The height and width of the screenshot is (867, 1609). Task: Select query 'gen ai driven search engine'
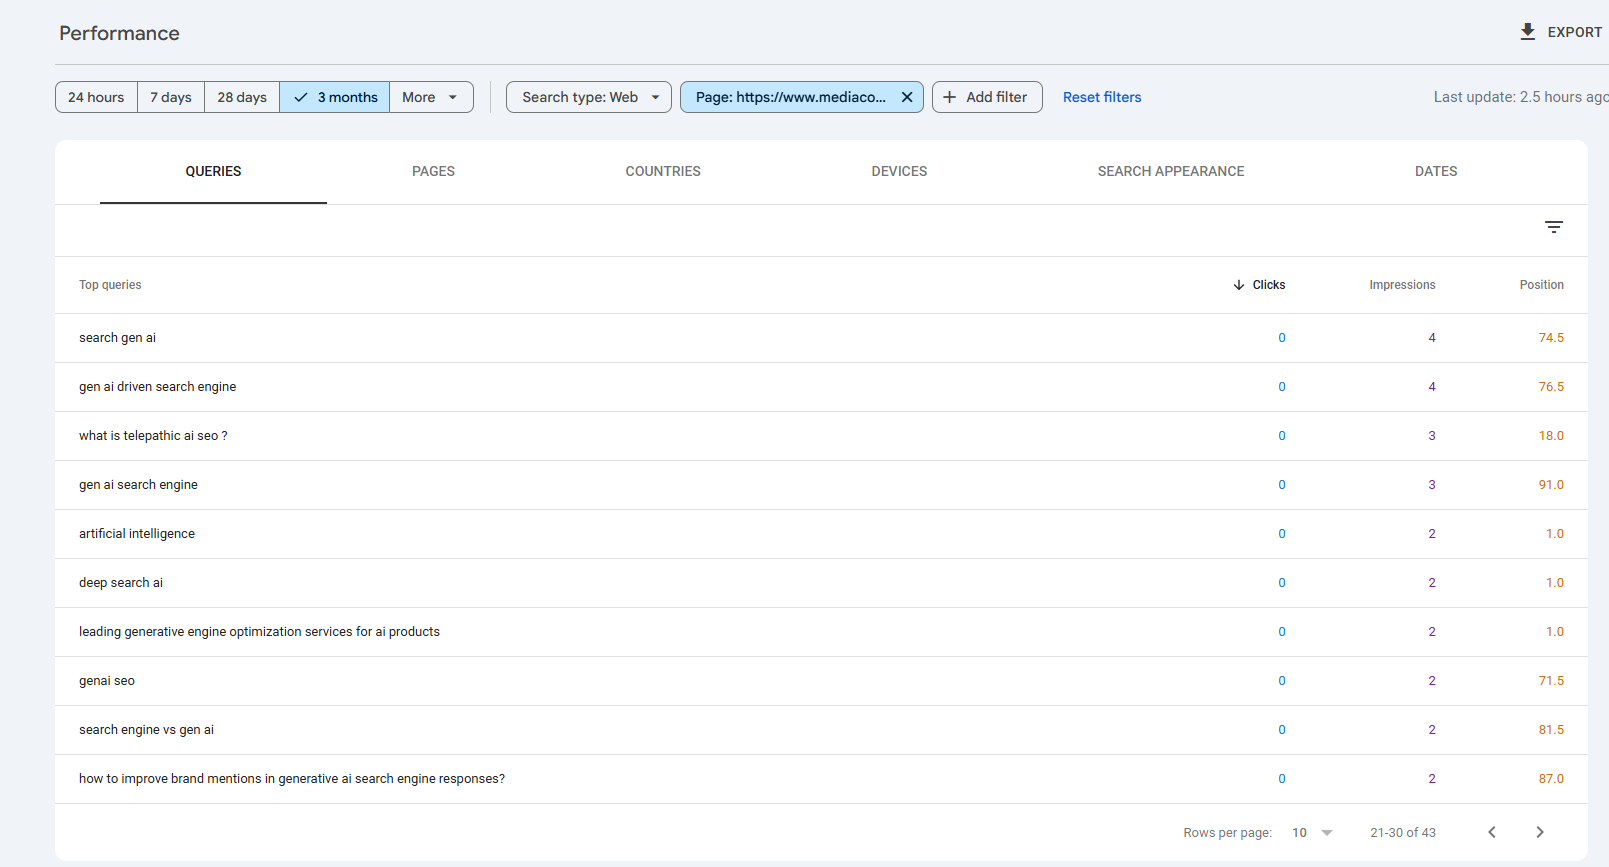157,387
